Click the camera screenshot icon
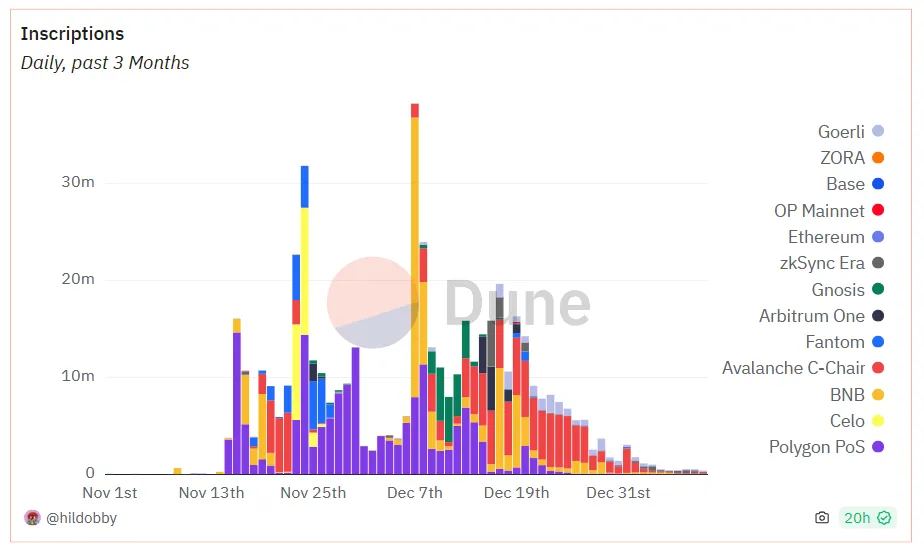Image resolution: width=924 pixels, height=552 pixels. pyautogui.click(x=821, y=518)
